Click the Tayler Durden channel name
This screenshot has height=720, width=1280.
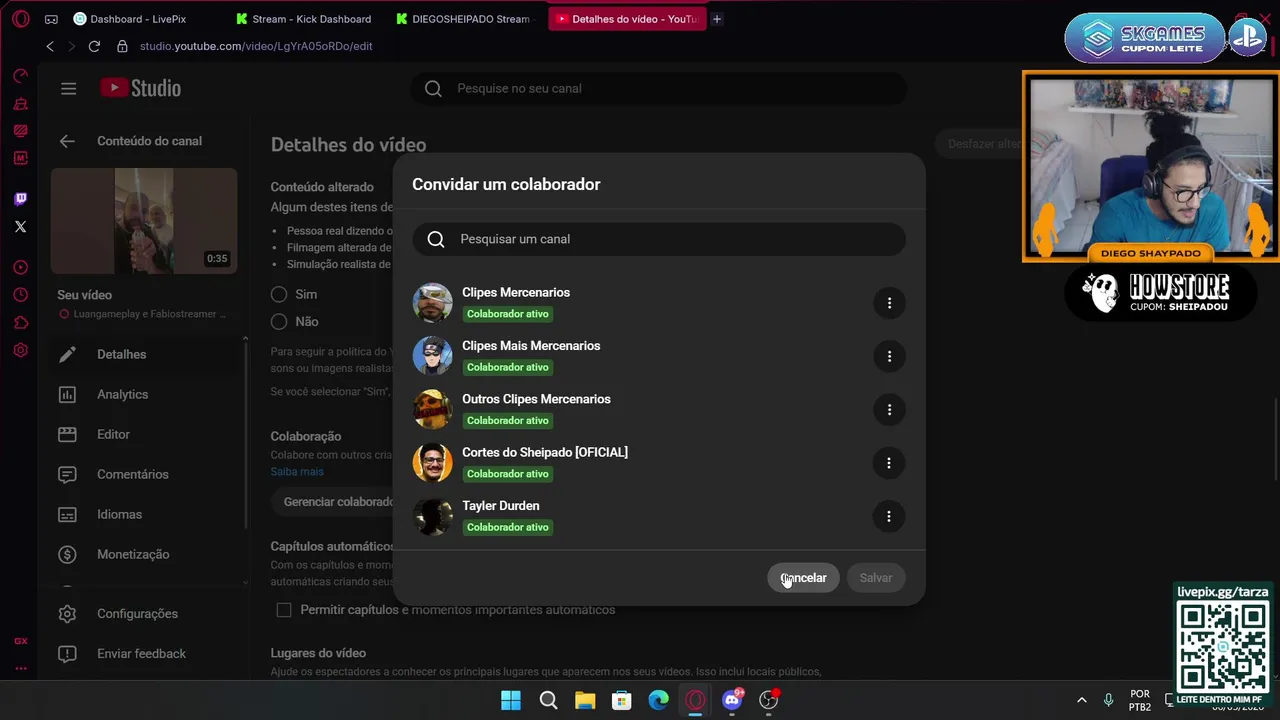(x=500, y=506)
